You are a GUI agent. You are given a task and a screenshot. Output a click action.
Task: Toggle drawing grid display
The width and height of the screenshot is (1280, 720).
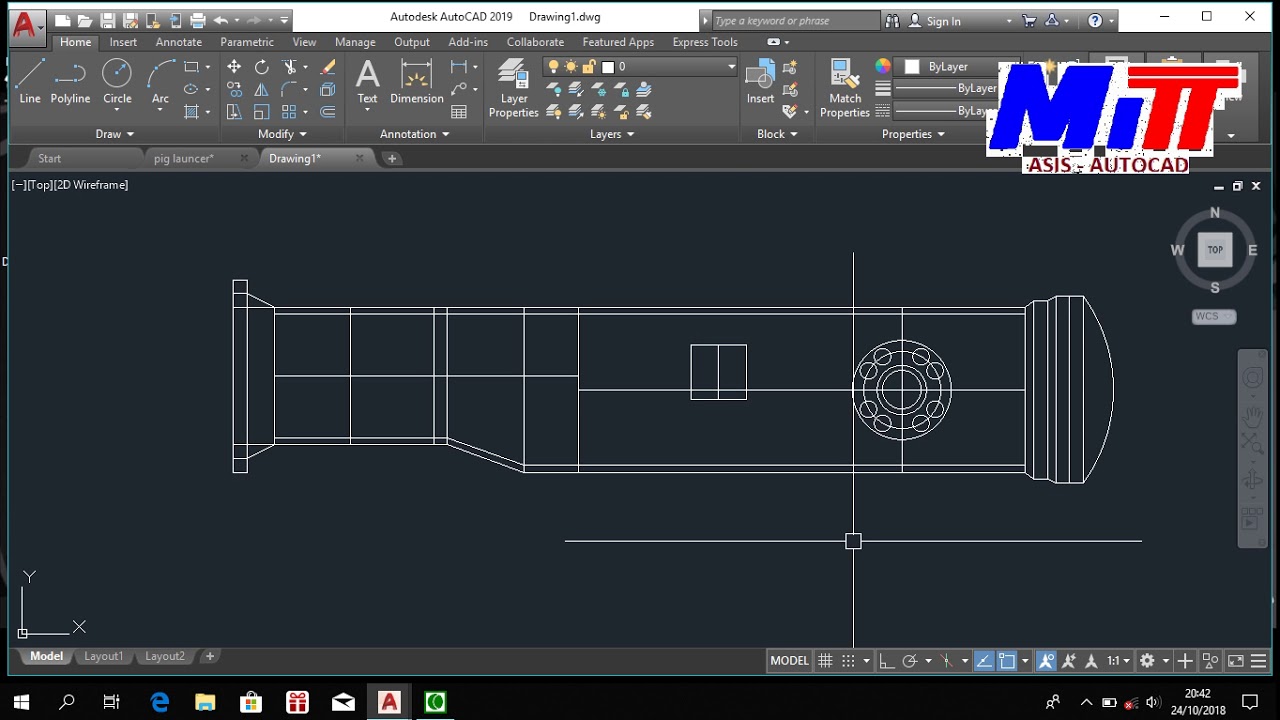point(825,661)
